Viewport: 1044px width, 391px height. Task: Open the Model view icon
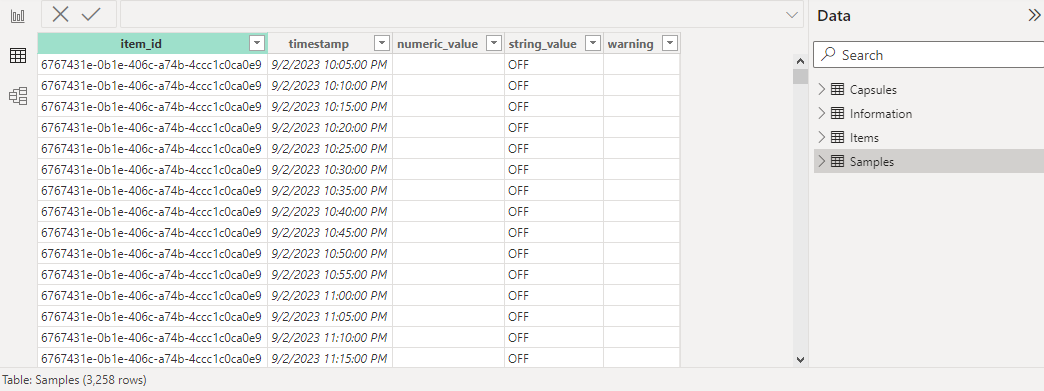[x=18, y=97]
